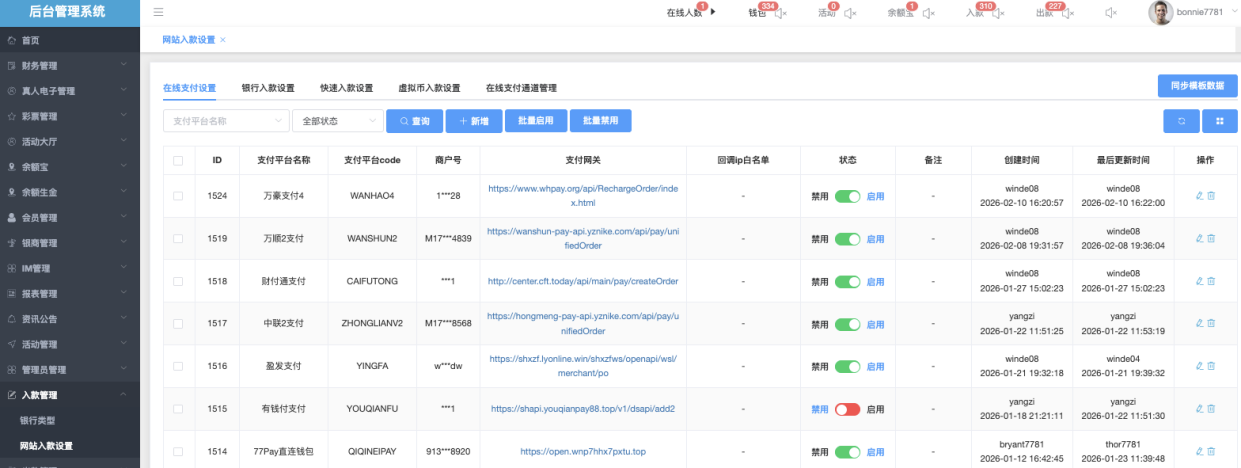Open the 全部状态 status dropdown
This screenshot has height=468, width=1241.
pyautogui.click(x=337, y=121)
